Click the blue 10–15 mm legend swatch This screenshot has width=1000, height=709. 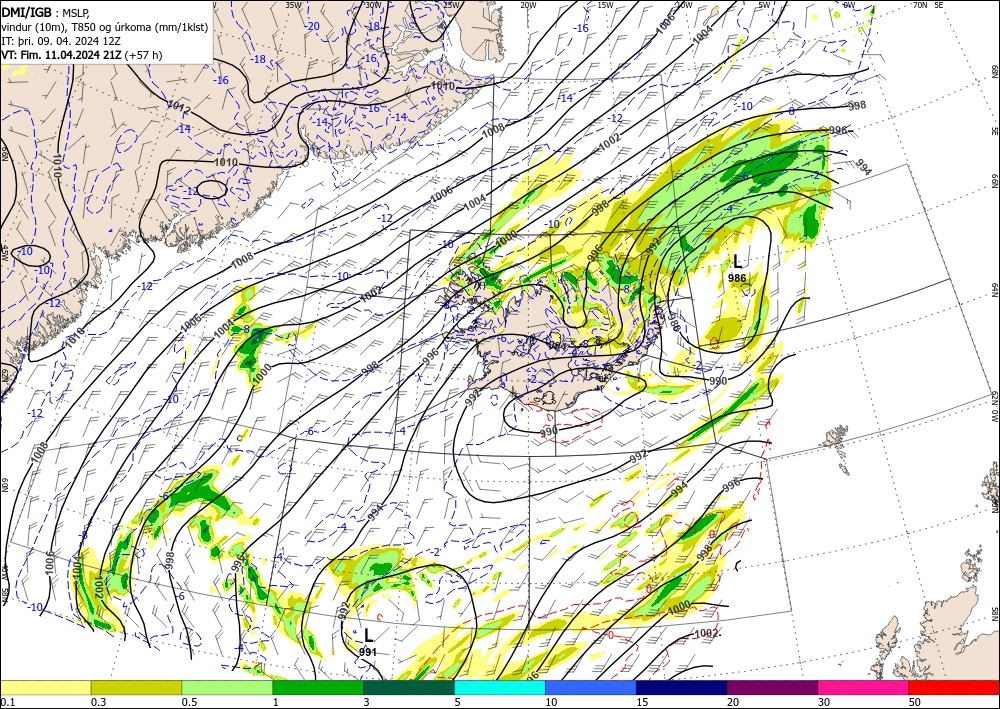tap(591, 687)
